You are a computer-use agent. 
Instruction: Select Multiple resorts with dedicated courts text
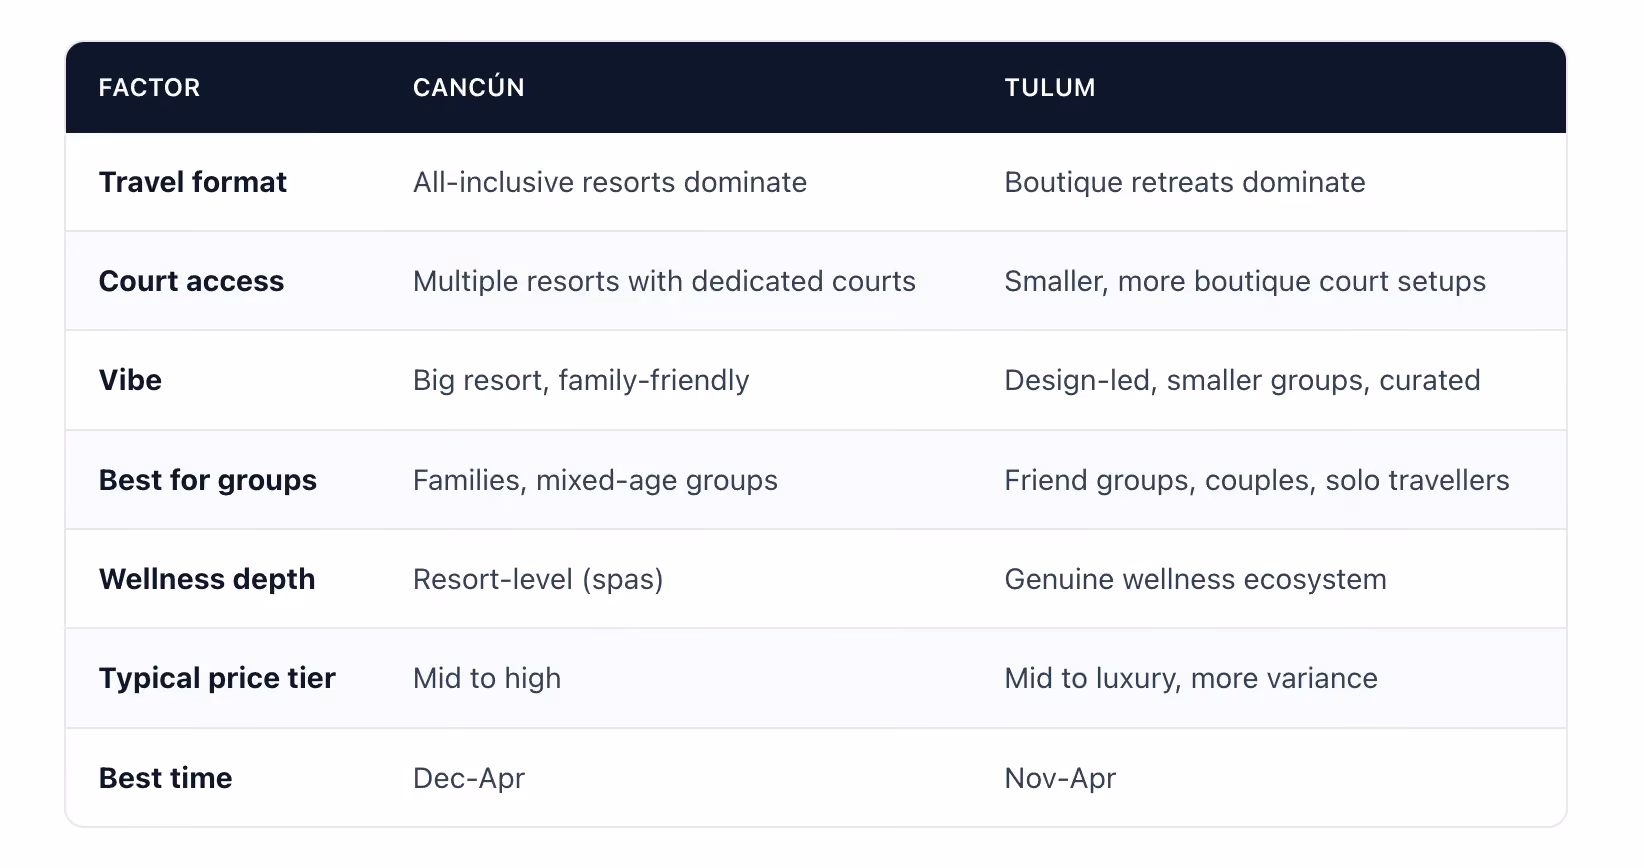pyautogui.click(x=664, y=281)
